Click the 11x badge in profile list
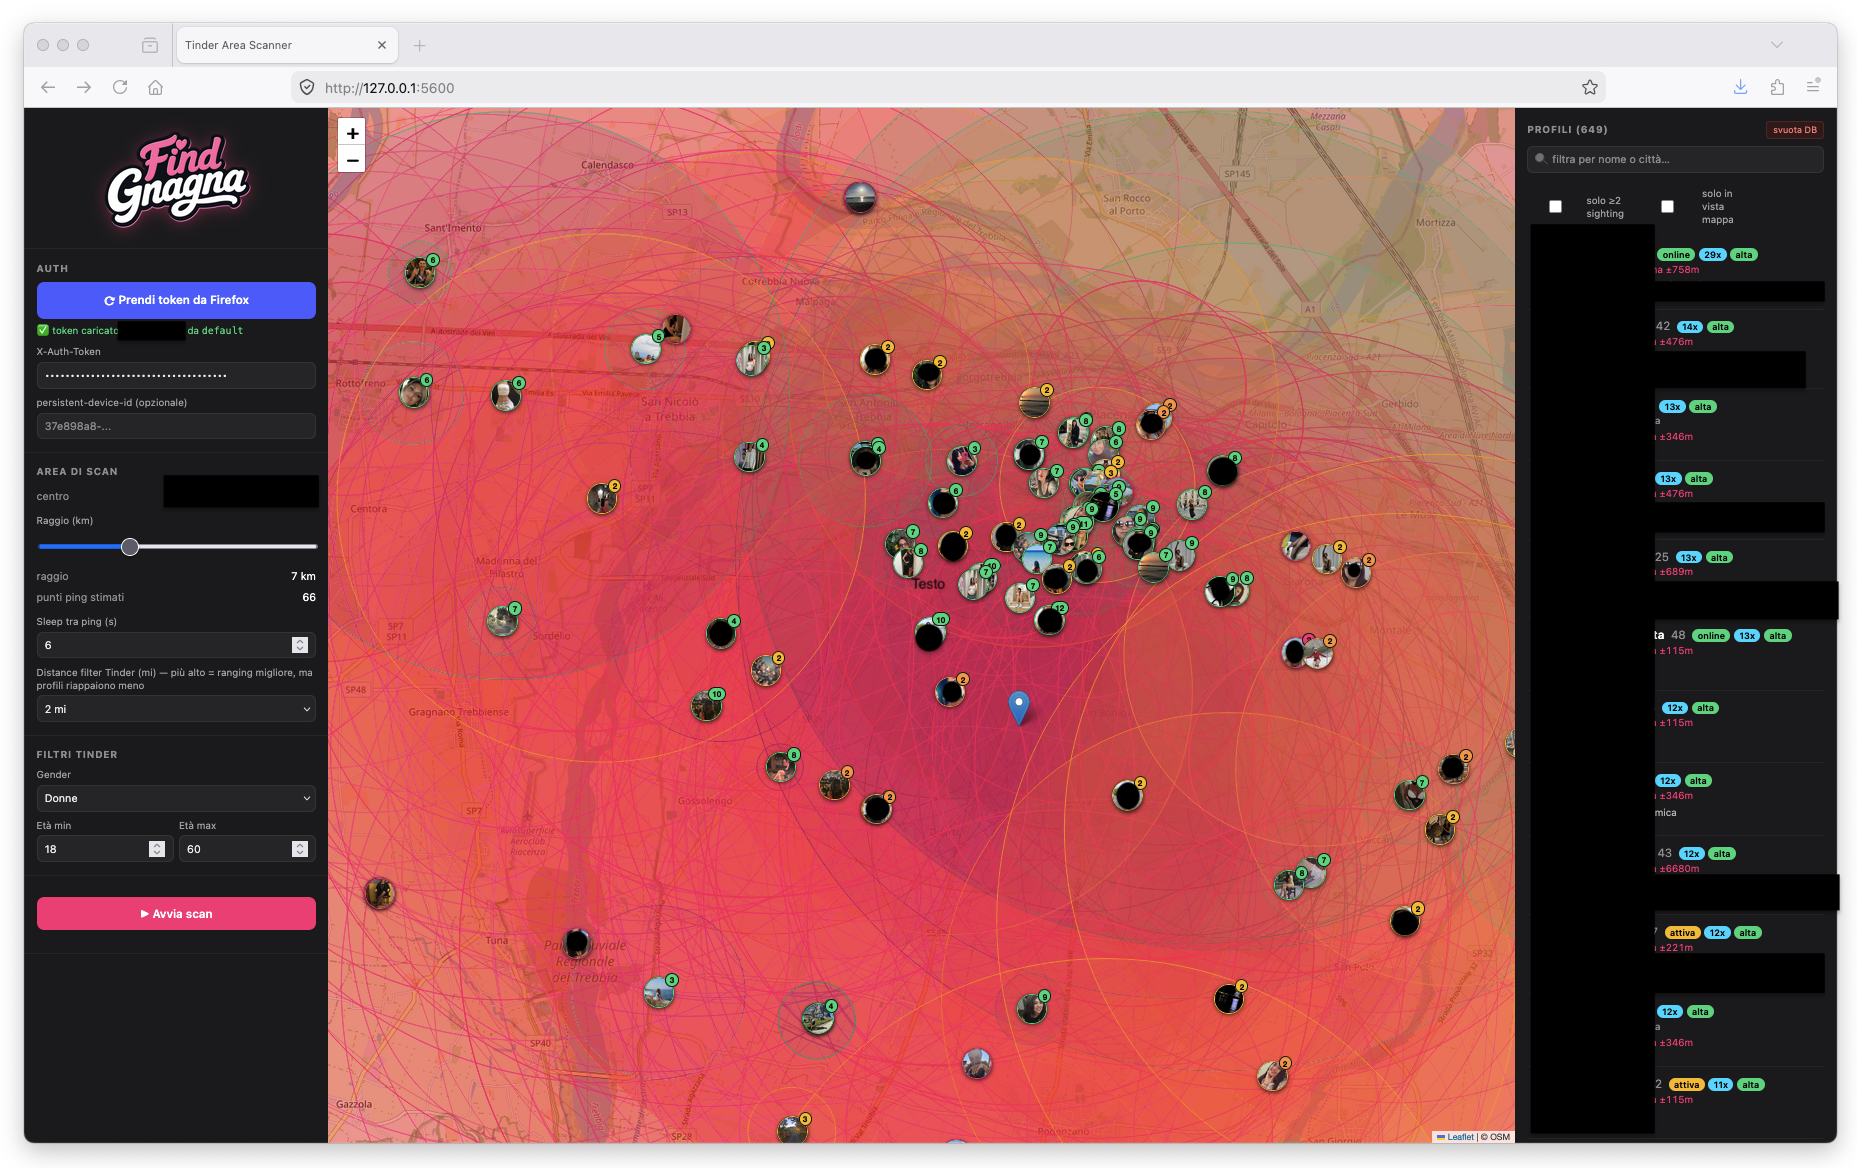The width and height of the screenshot is (1857, 1168). 1720,1085
